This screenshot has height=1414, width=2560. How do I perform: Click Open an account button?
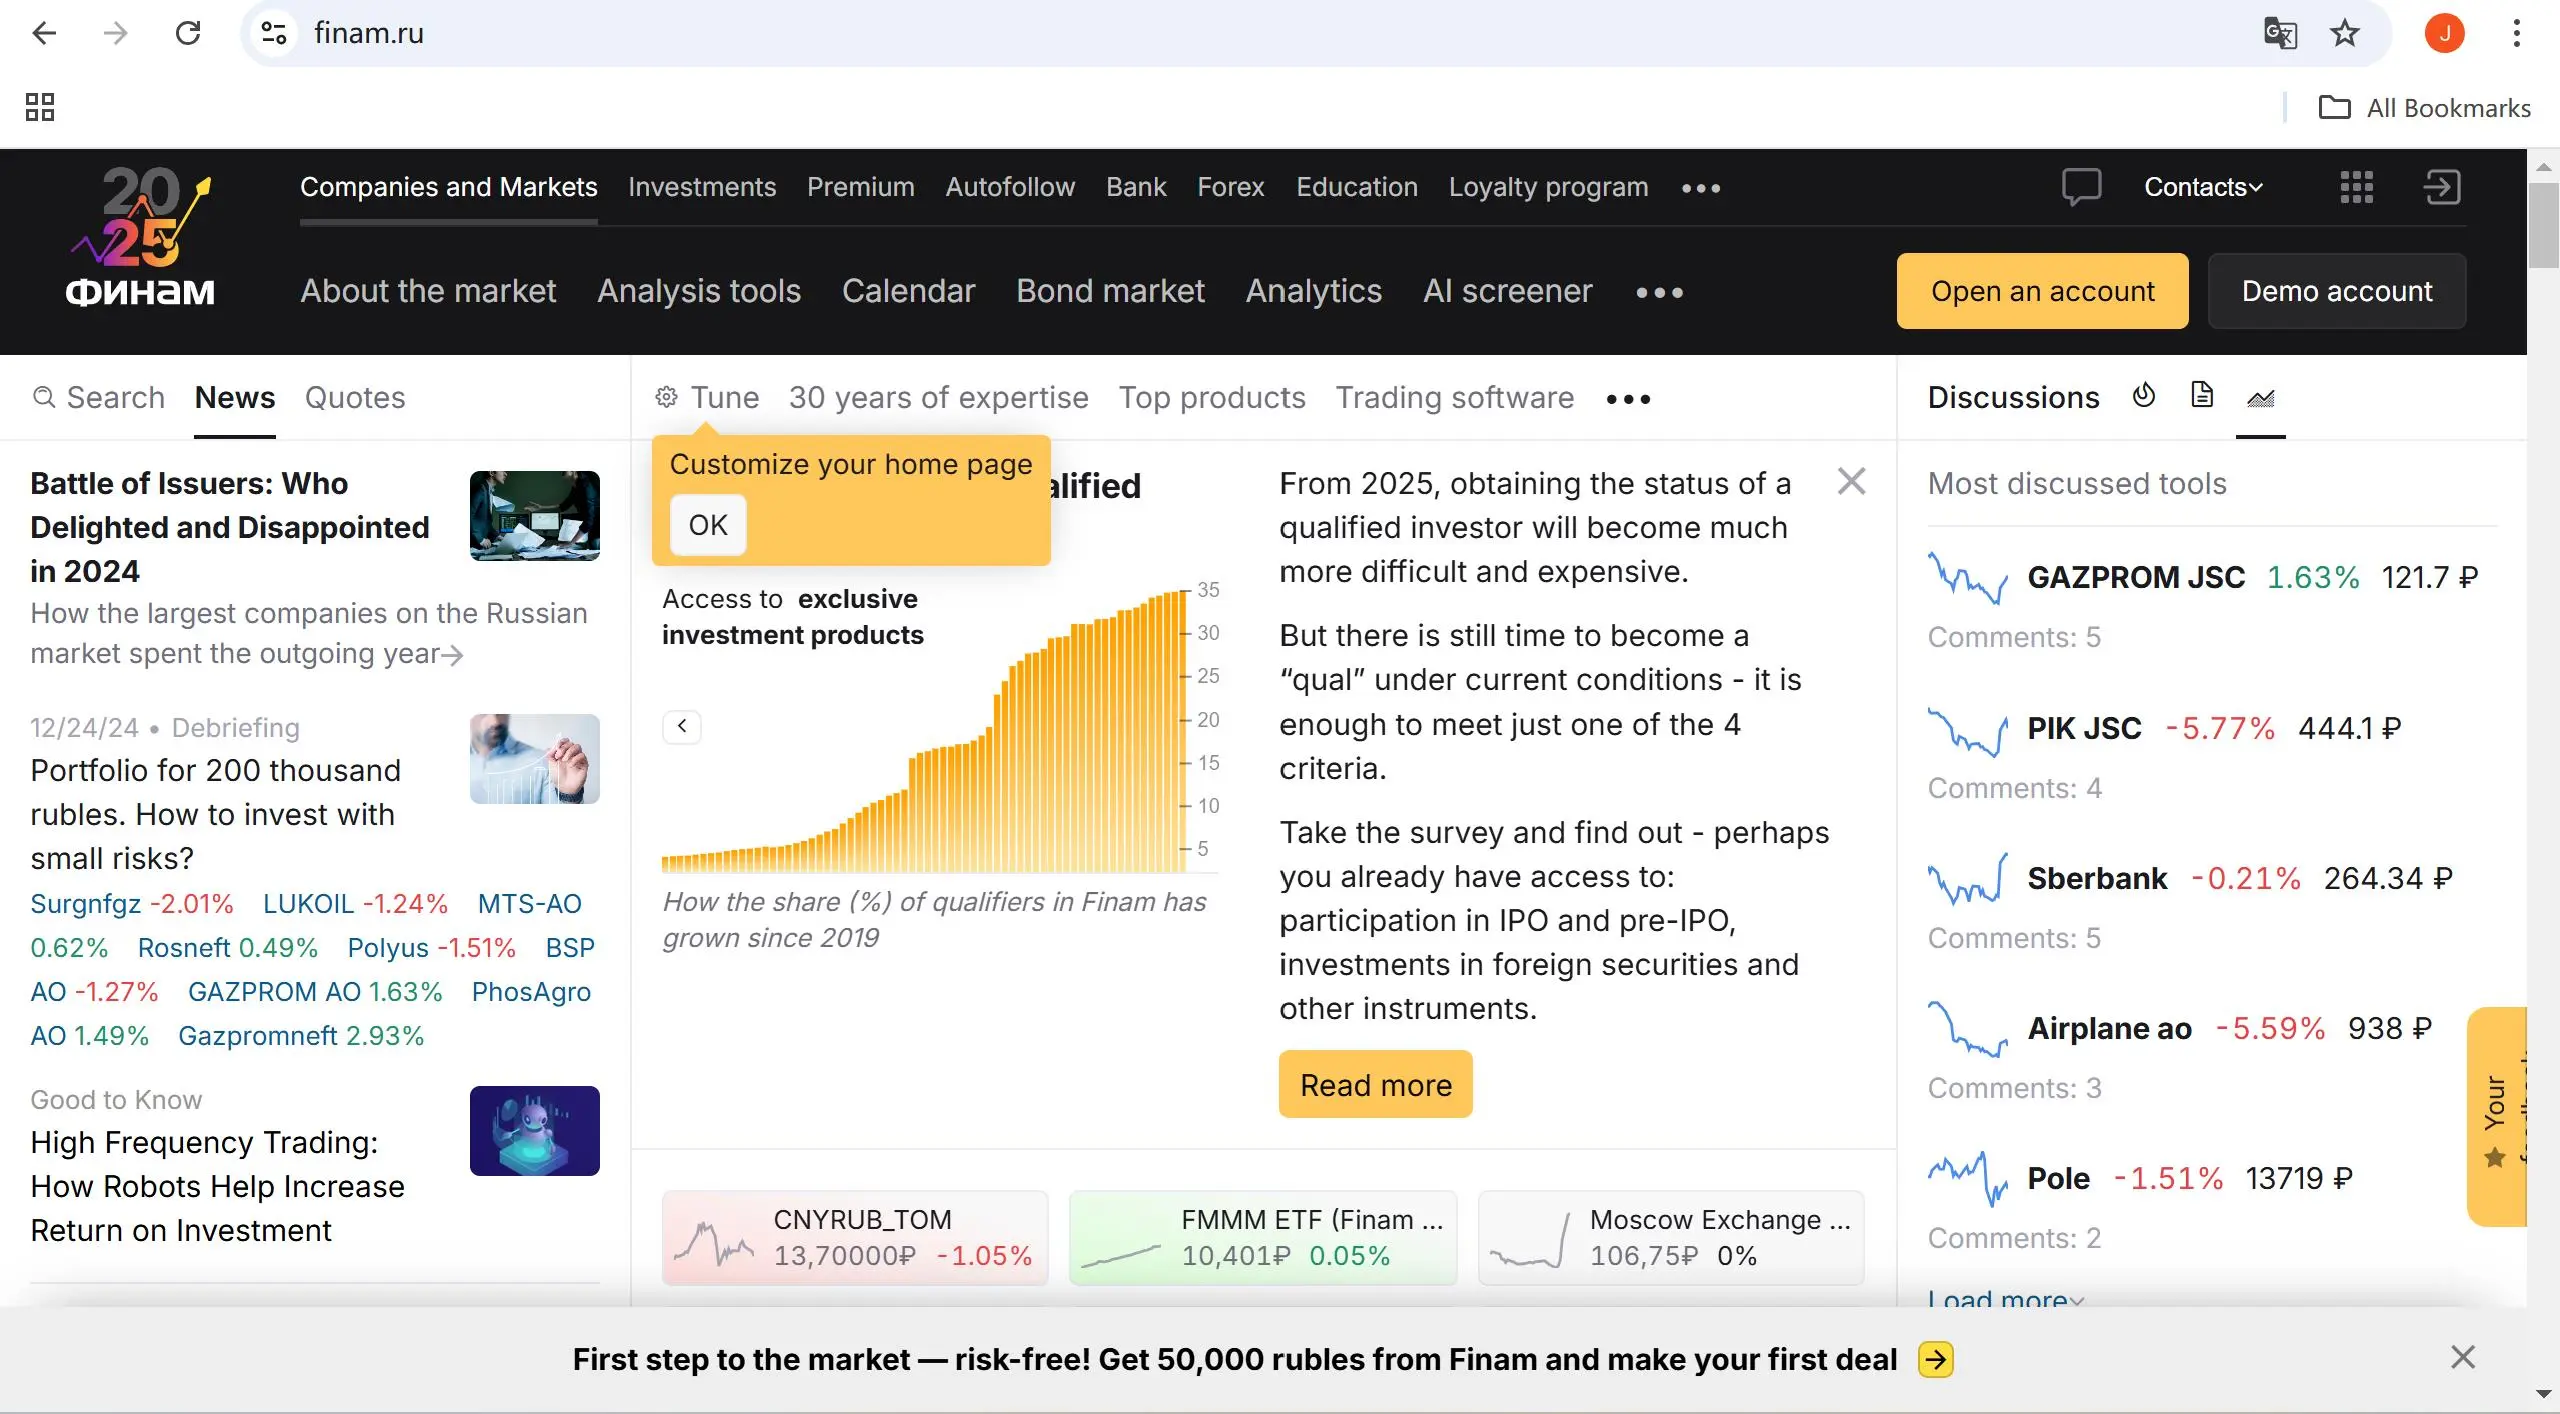point(2042,291)
